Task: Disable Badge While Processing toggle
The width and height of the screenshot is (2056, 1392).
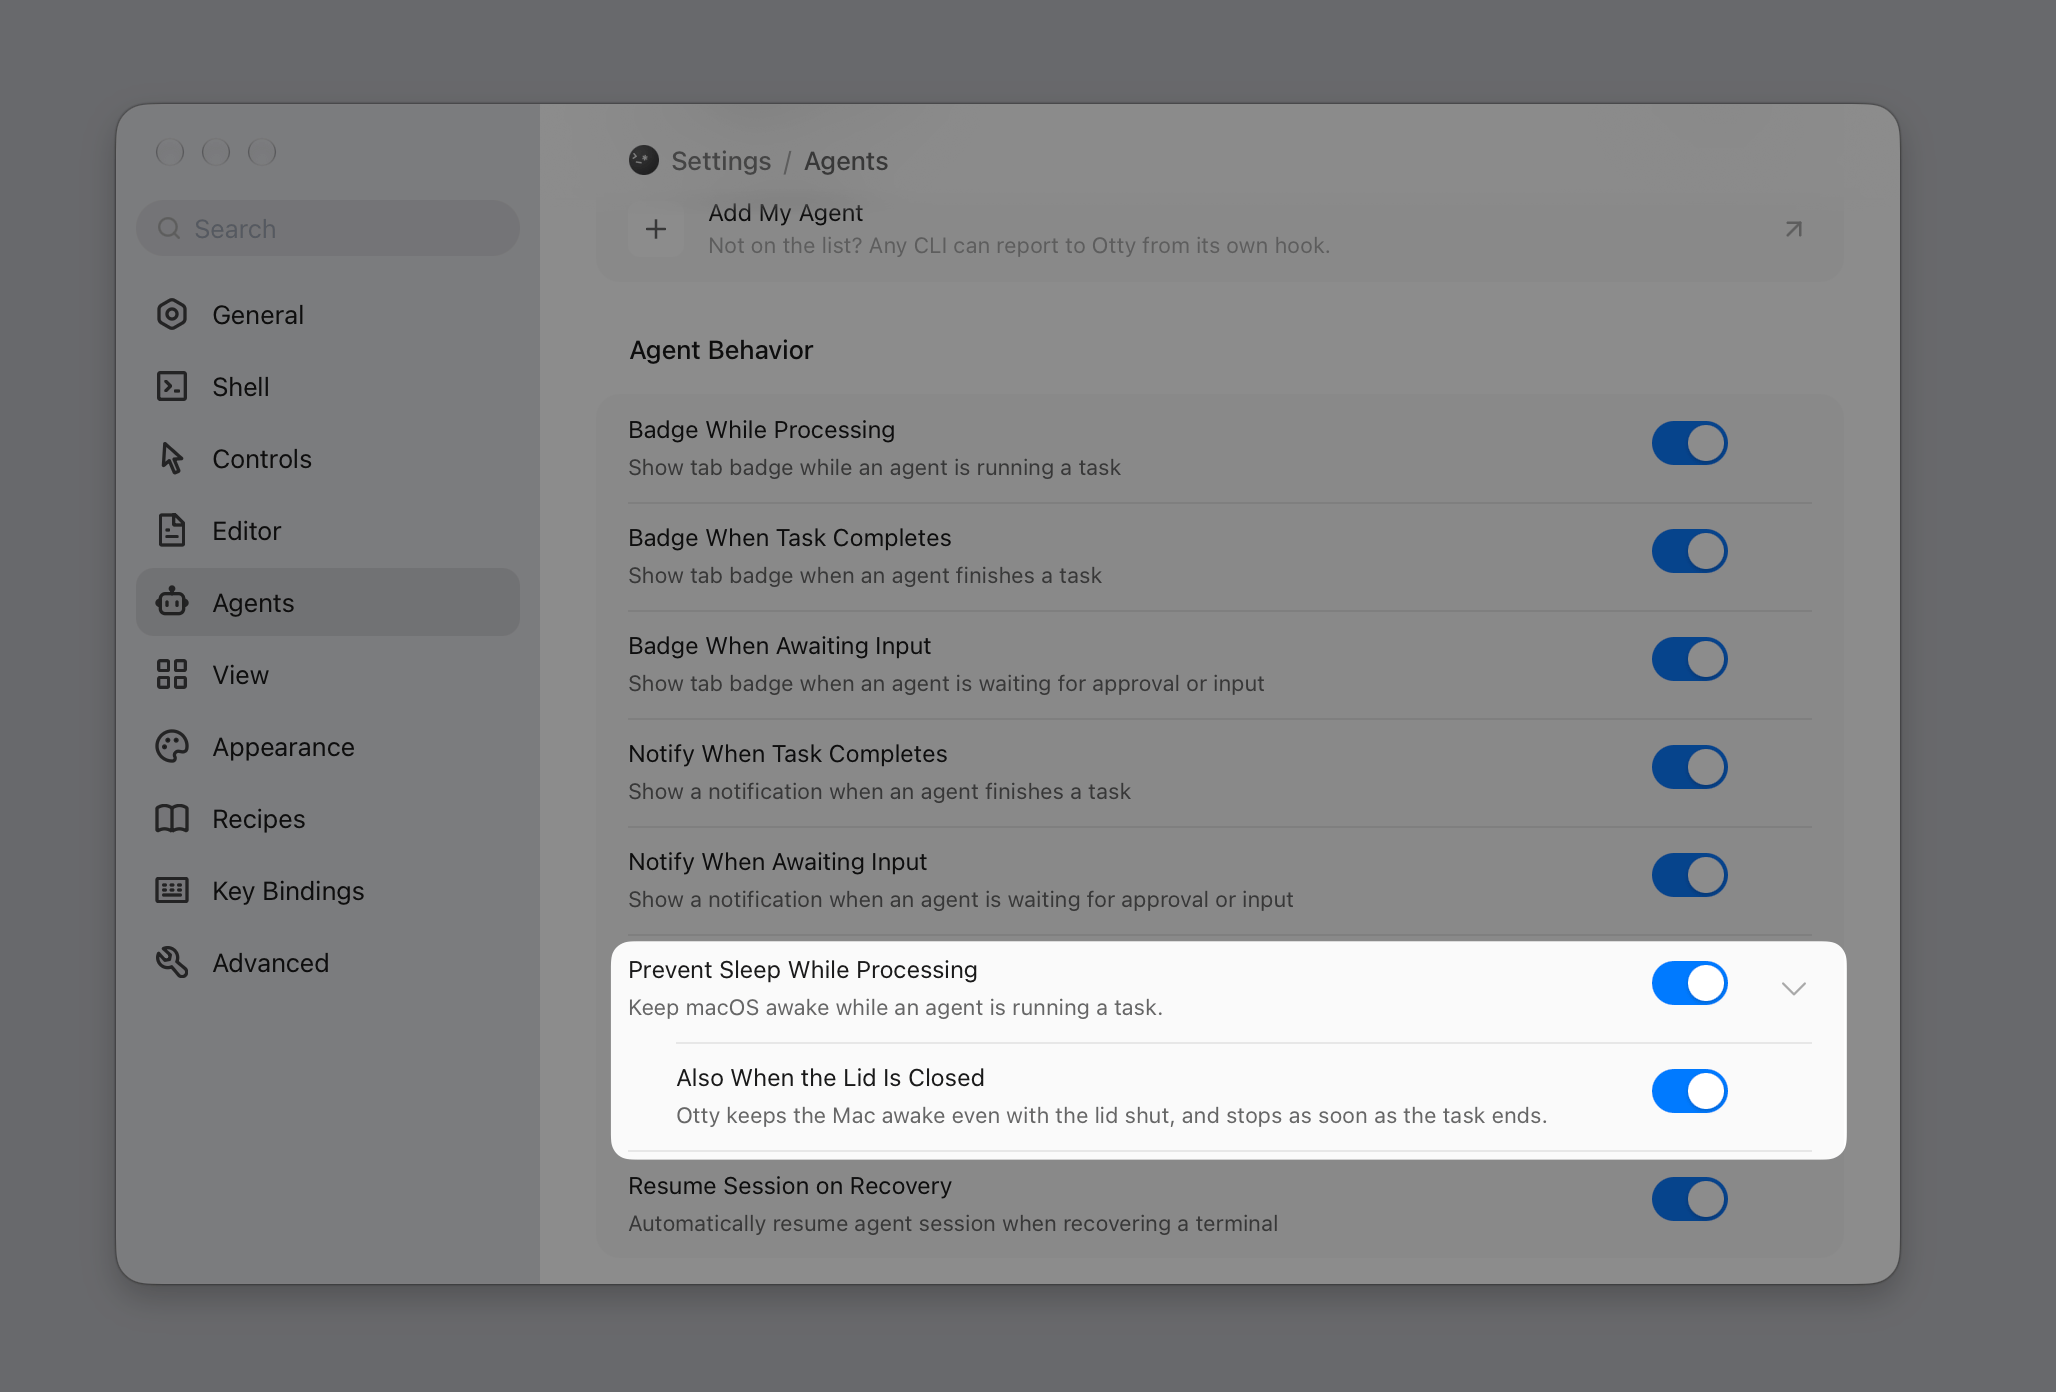Action: point(1690,443)
